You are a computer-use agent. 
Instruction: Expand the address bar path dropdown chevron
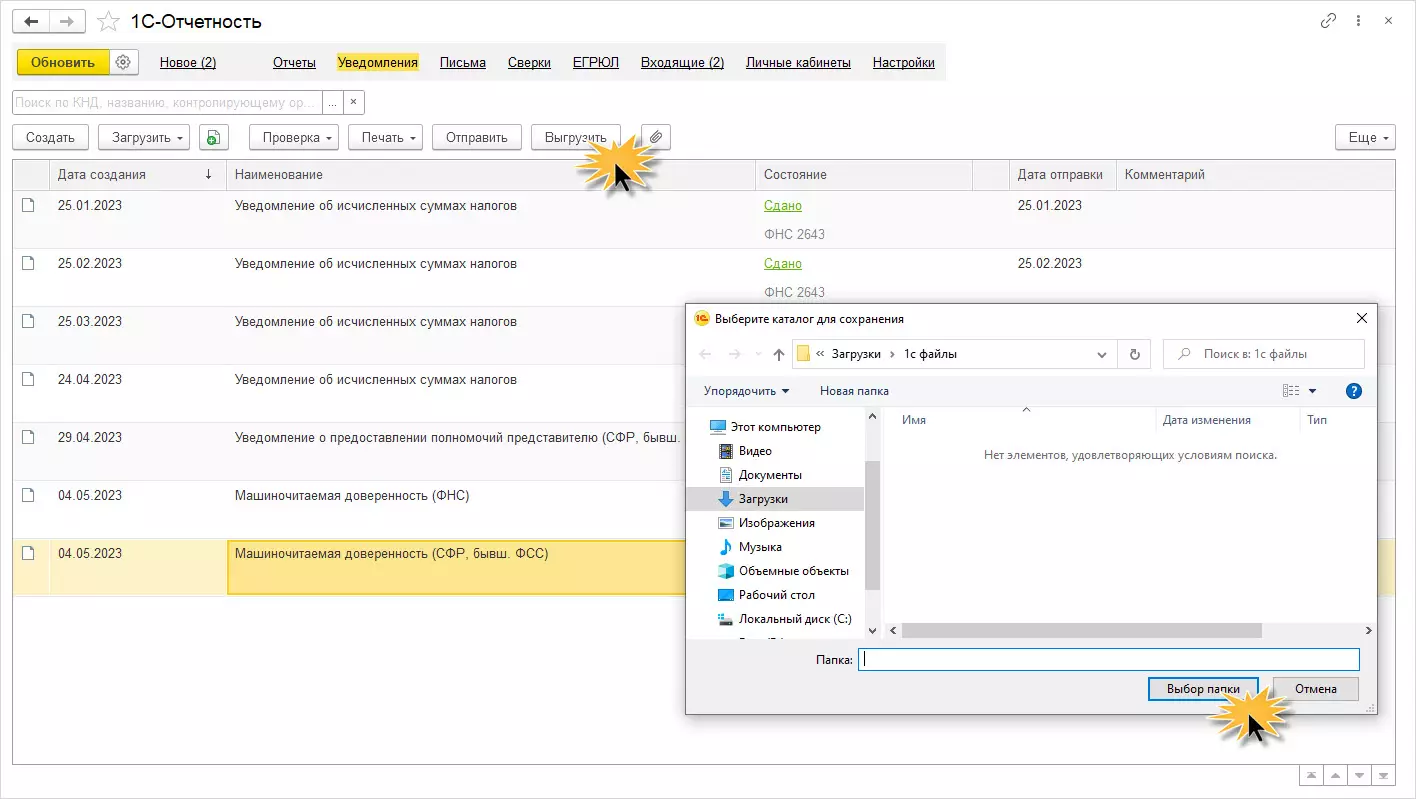point(1102,354)
